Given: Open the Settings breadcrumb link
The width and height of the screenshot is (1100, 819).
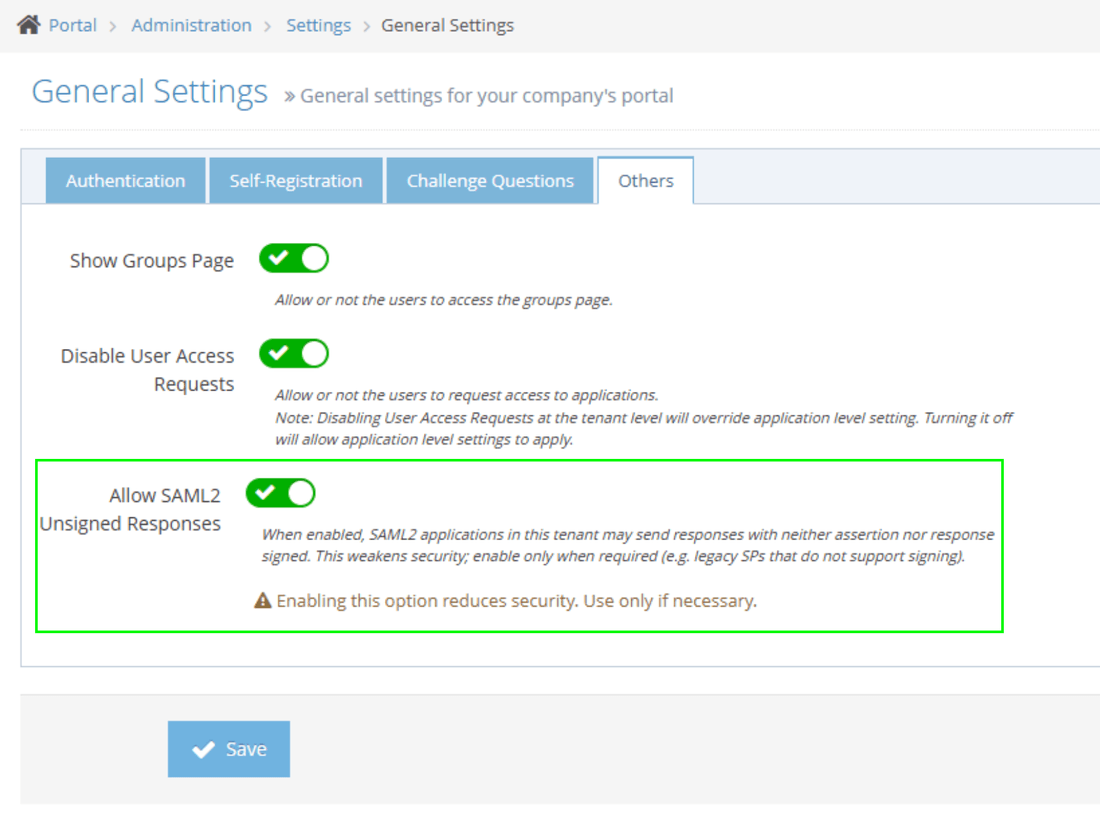Looking at the screenshot, I should [x=318, y=25].
